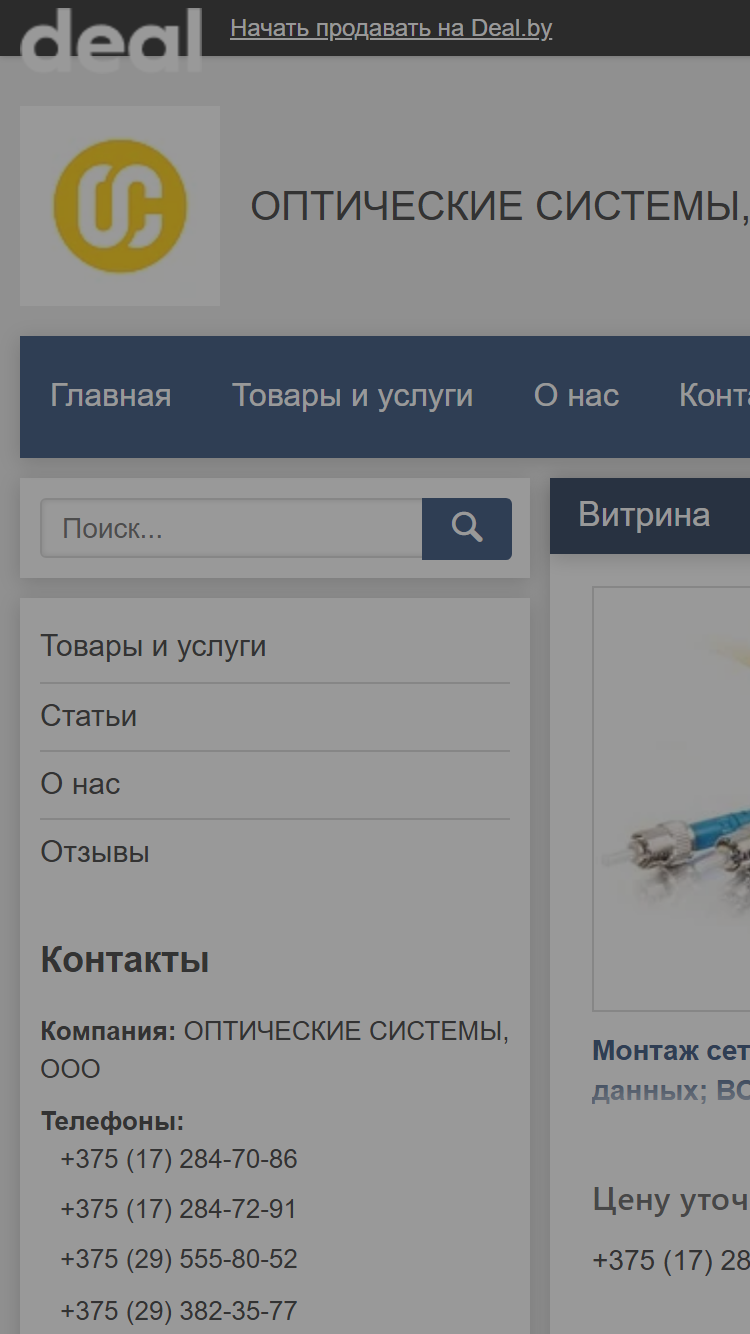Click 'Цену уточ…' price text under product
The height and width of the screenshot is (1334, 750).
[671, 1199]
